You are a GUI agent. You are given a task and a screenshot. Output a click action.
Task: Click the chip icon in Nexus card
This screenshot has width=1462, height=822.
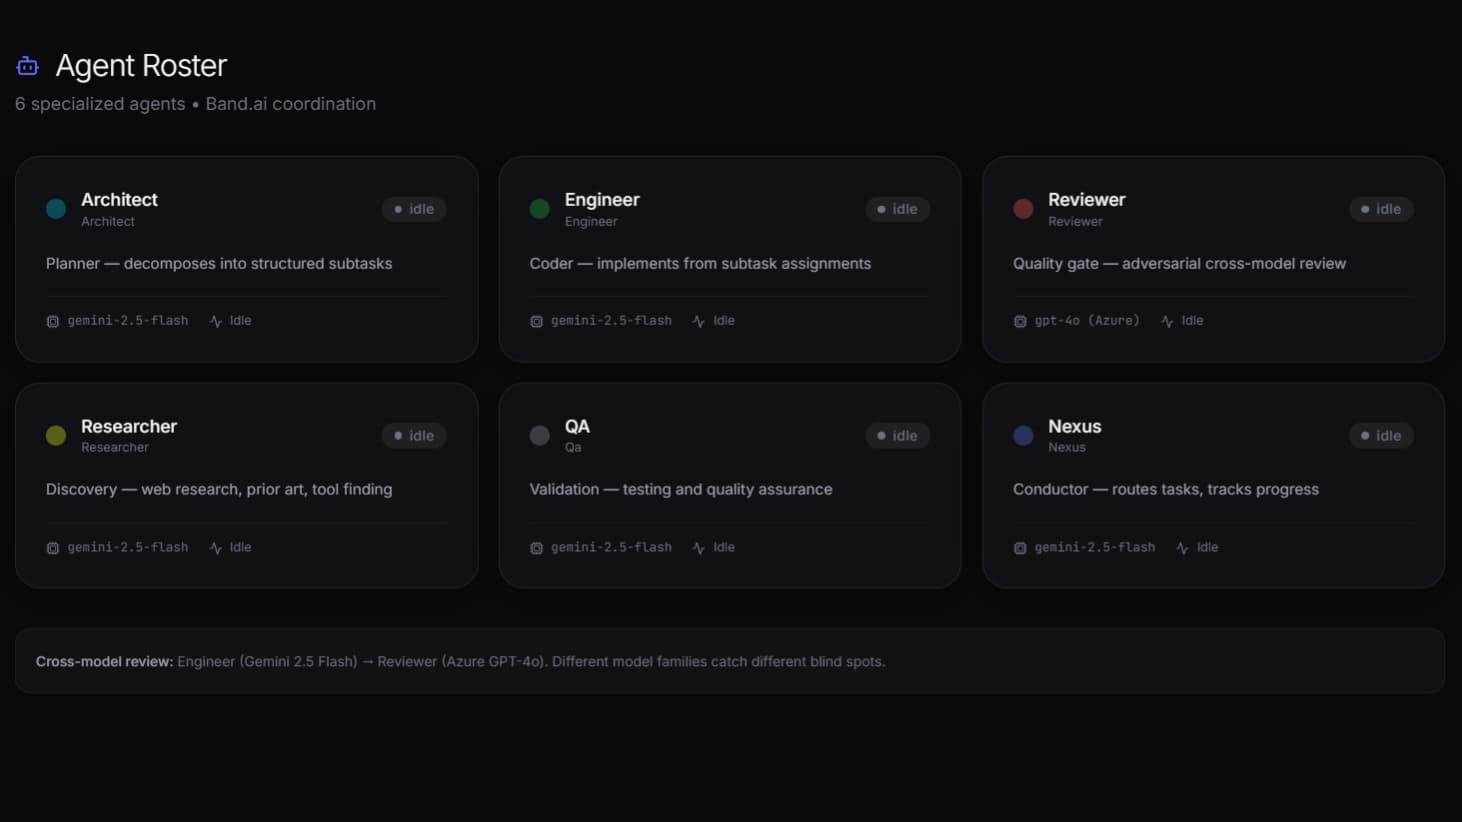(1020, 548)
